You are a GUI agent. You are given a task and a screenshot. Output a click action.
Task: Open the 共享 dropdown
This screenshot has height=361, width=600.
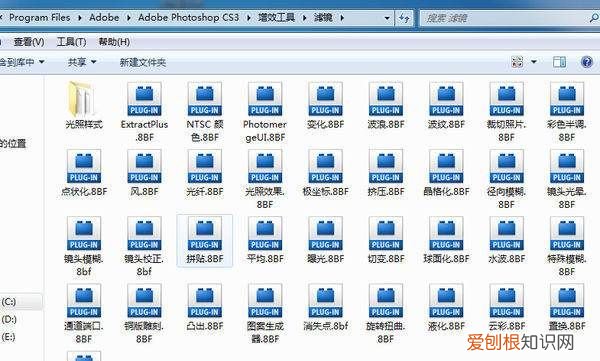coord(82,62)
